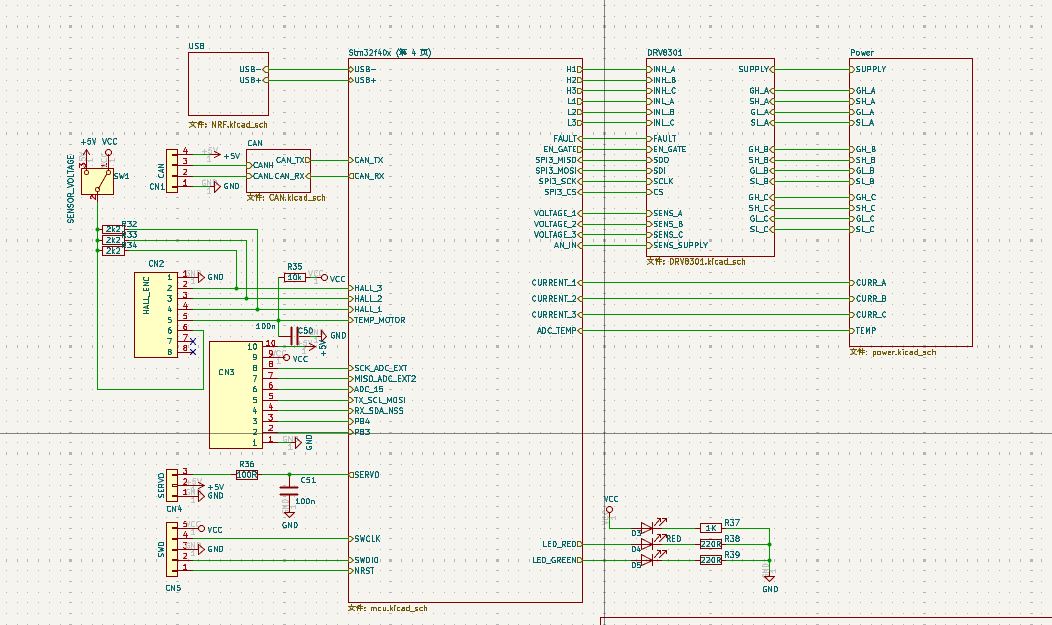
Task: Select the GND symbol below the LED resistors
Action: coord(769,578)
